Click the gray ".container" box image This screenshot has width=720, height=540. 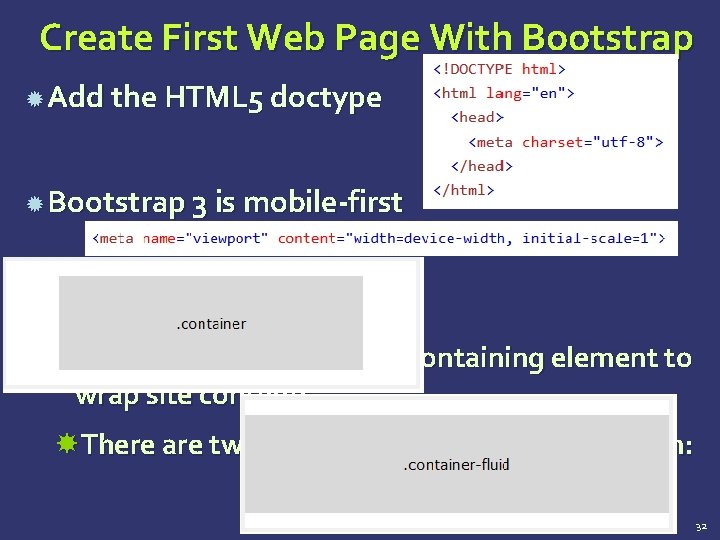(211, 323)
